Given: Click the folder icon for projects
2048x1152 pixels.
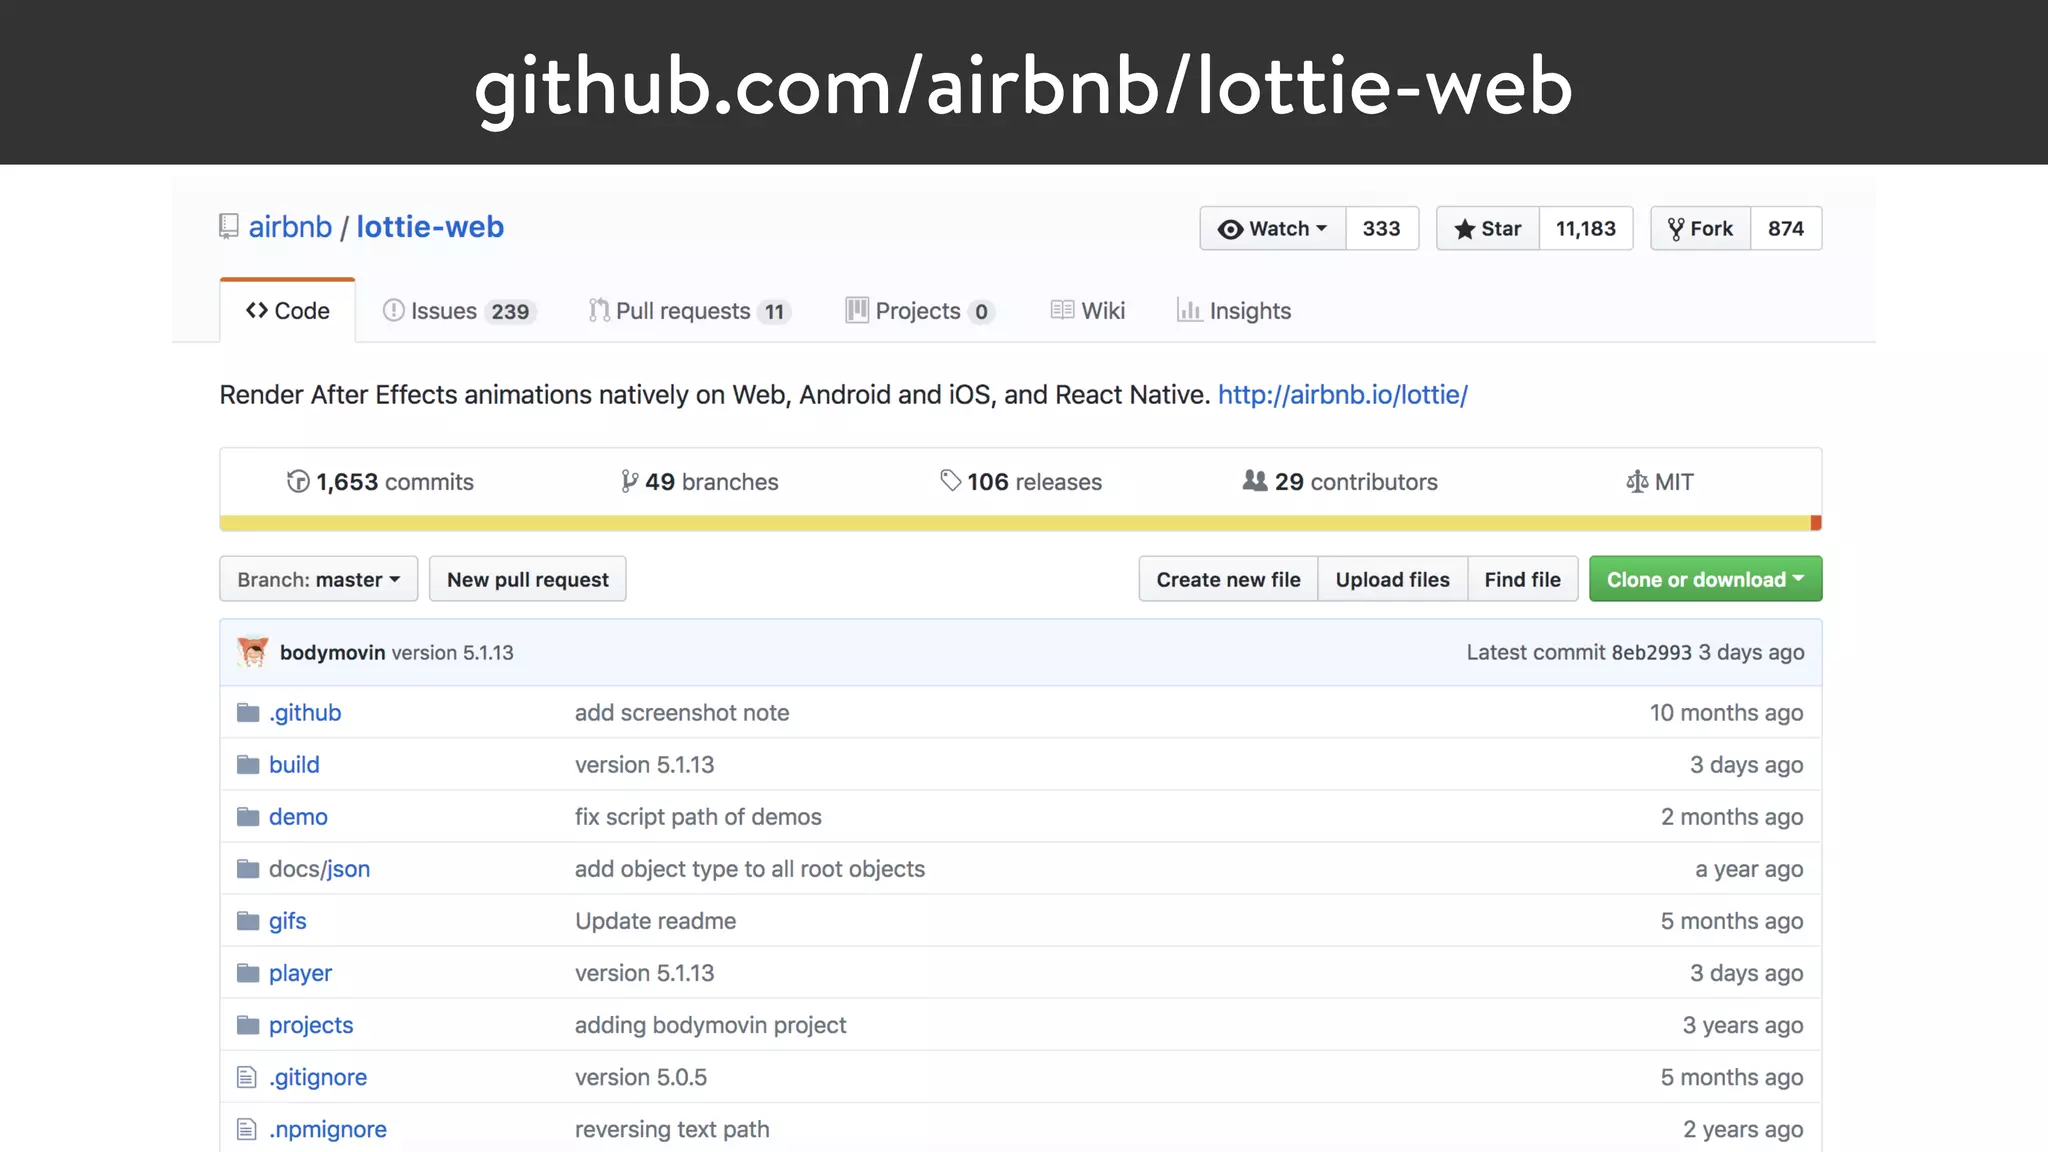Looking at the screenshot, I should pos(248,1024).
